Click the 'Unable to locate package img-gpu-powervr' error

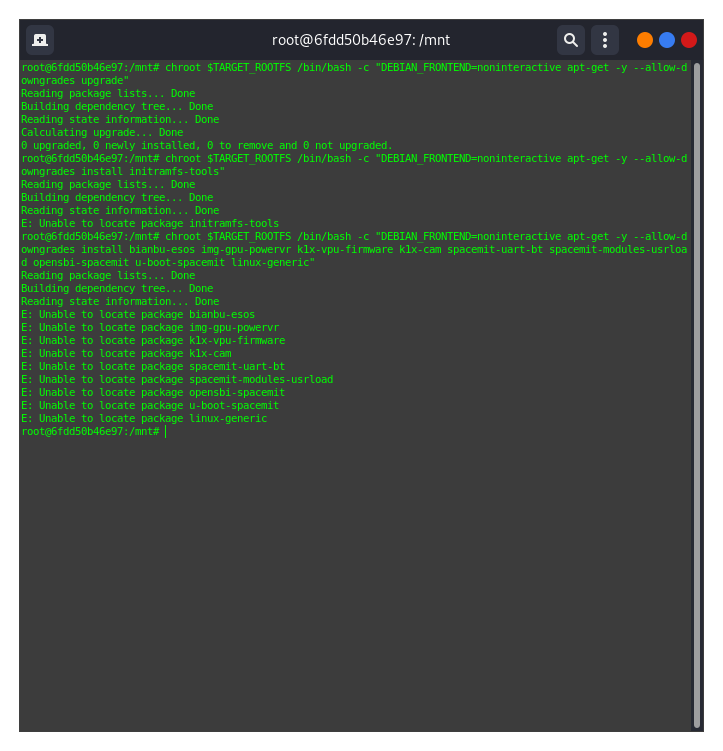150,327
